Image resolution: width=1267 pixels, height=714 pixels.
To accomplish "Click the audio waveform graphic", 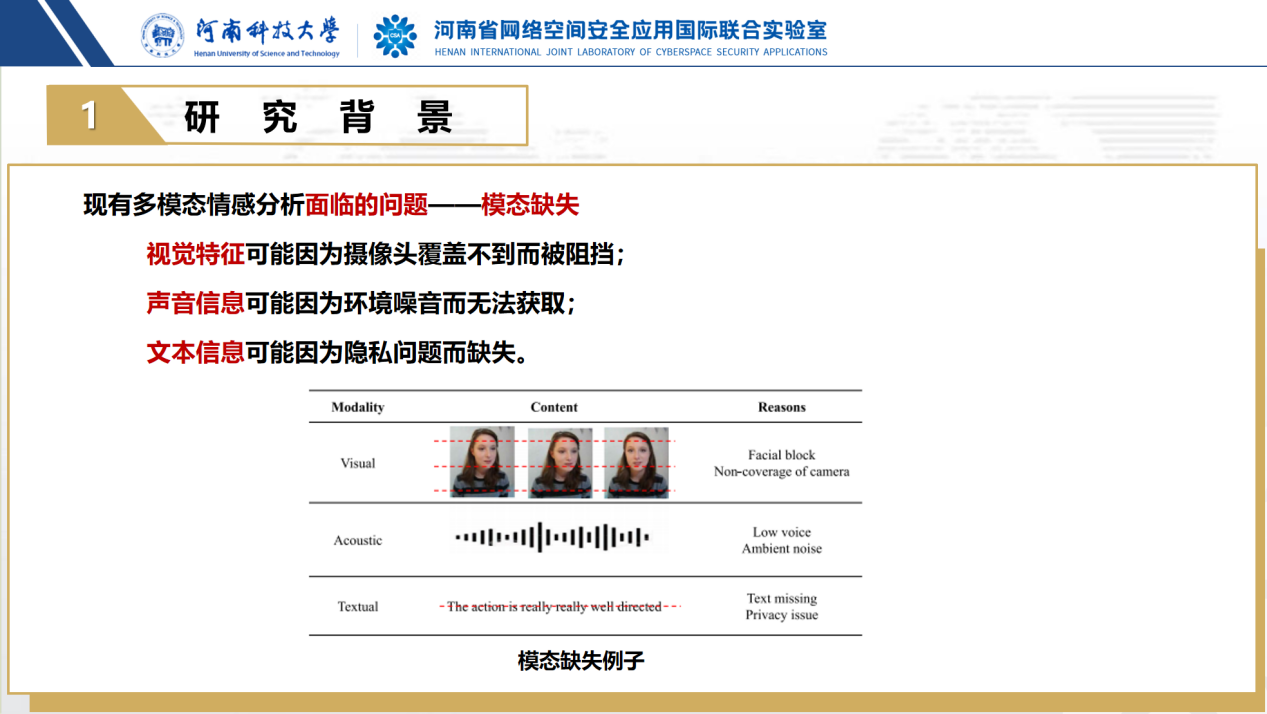I will pyautogui.click(x=552, y=537).
